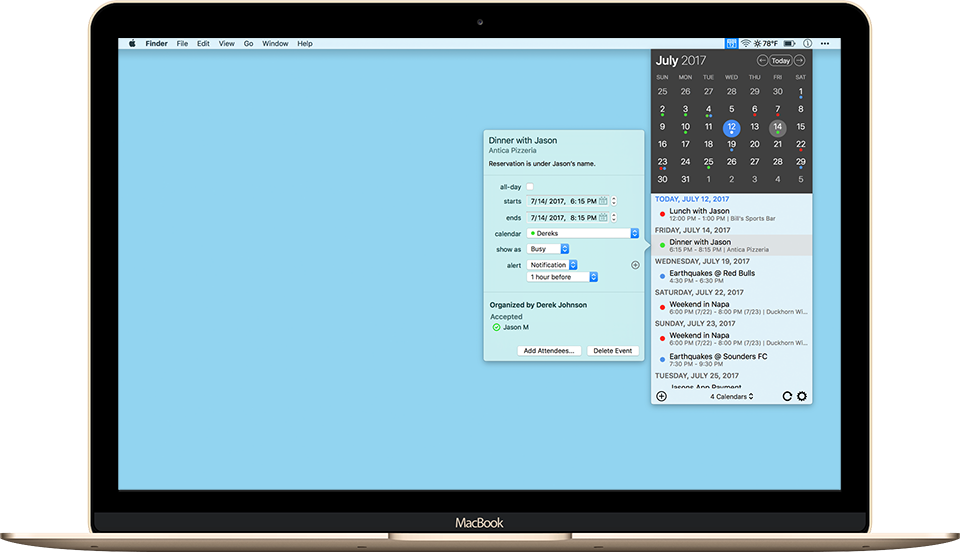Open the Dereks calendar dropdown
Viewport: 960px width, 552px height.
(x=583, y=233)
